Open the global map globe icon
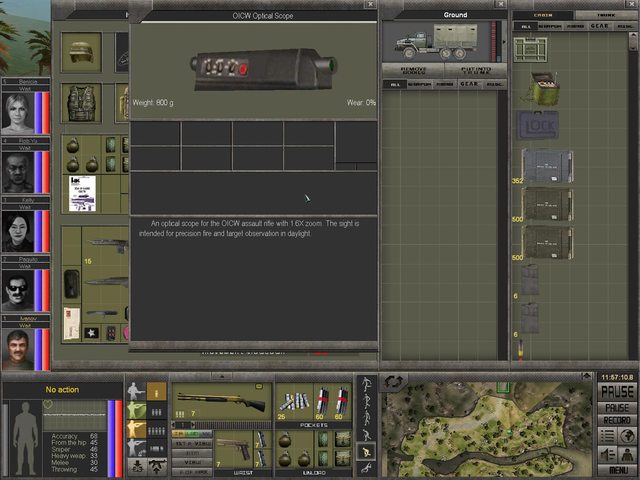Image resolution: width=640 pixels, height=480 pixels. [627, 436]
